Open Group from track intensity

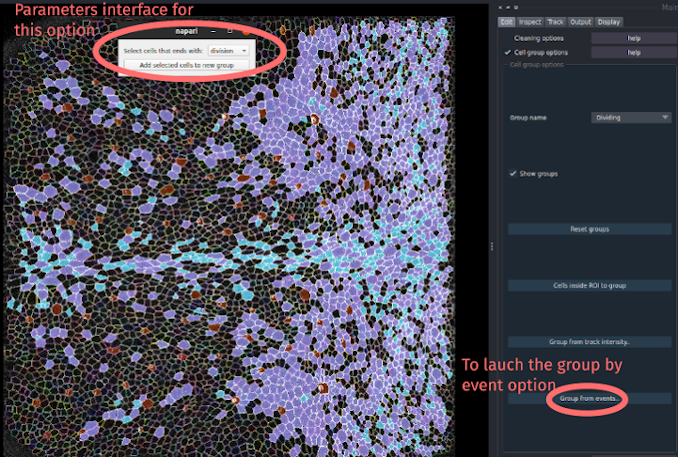click(x=589, y=342)
